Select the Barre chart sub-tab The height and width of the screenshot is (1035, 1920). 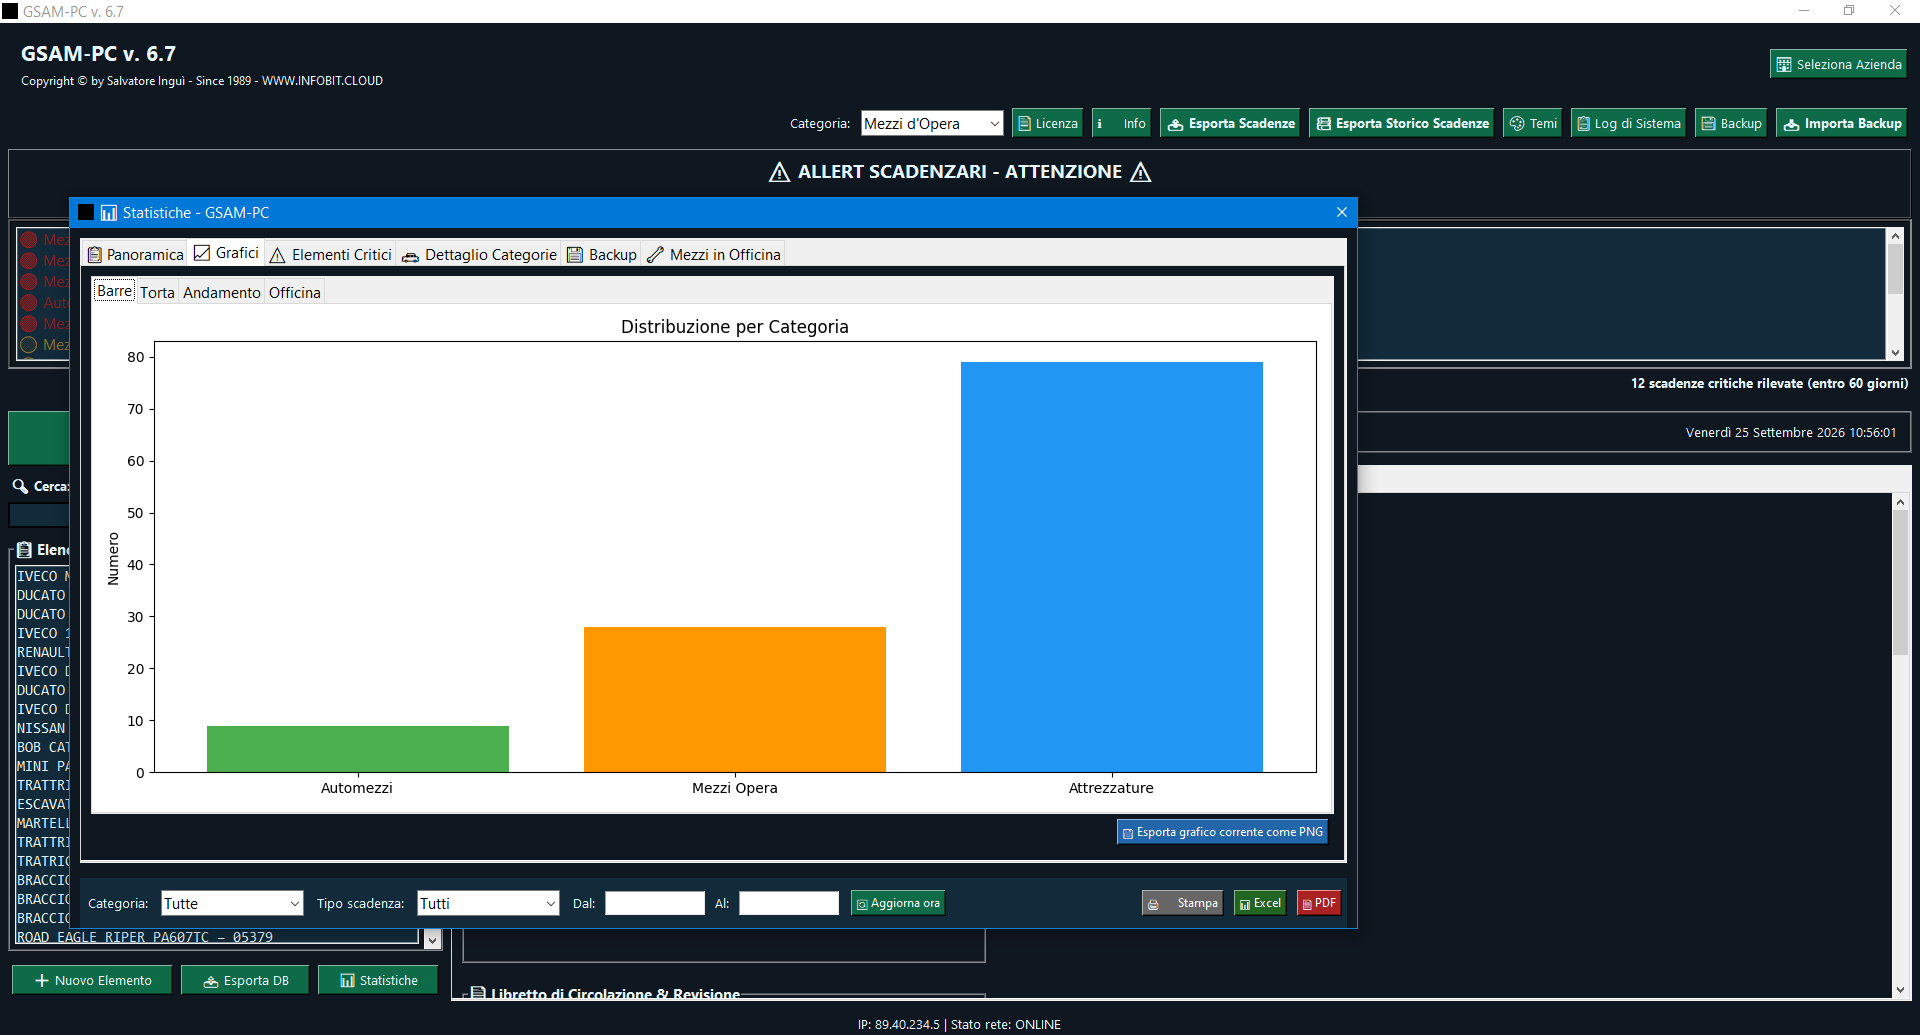tap(114, 291)
